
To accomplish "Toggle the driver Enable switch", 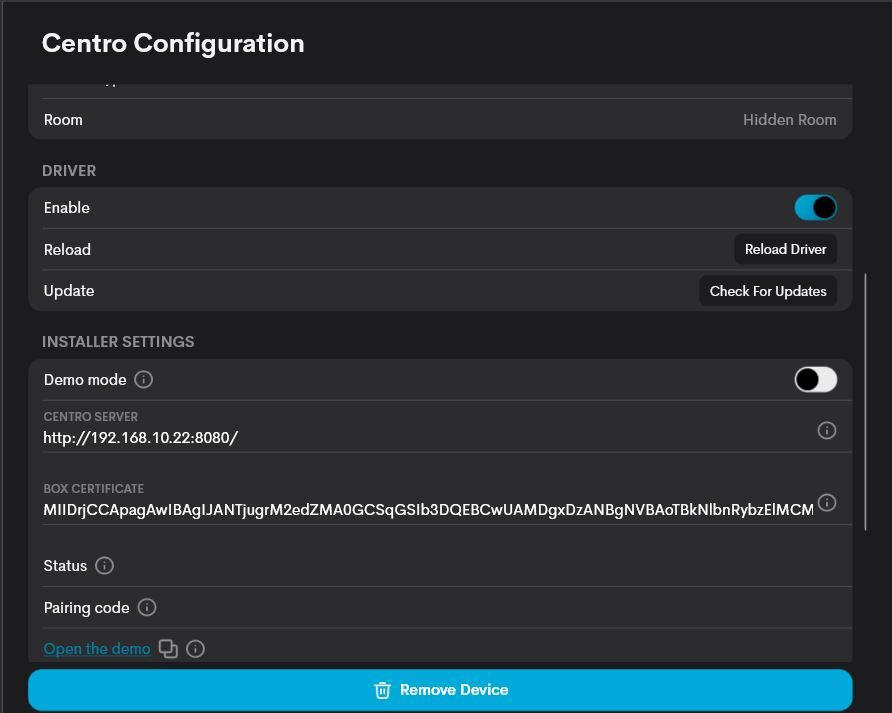I will (x=815, y=208).
